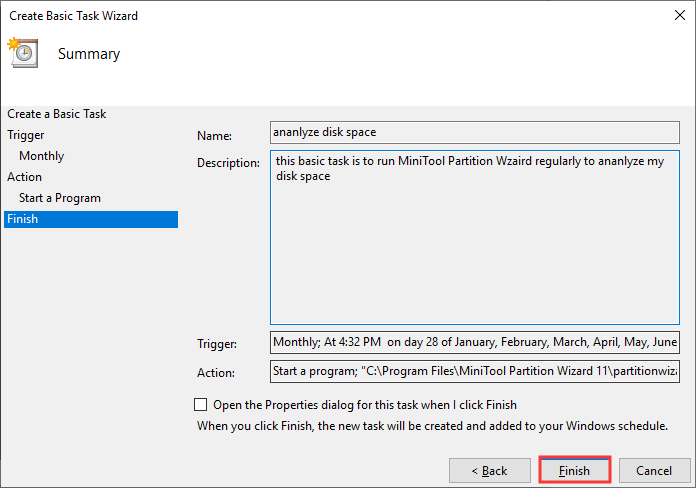Select the 'Monthly' step in sidebar
Image resolution: width=696 pixels, height=488 pixels.
42,156
